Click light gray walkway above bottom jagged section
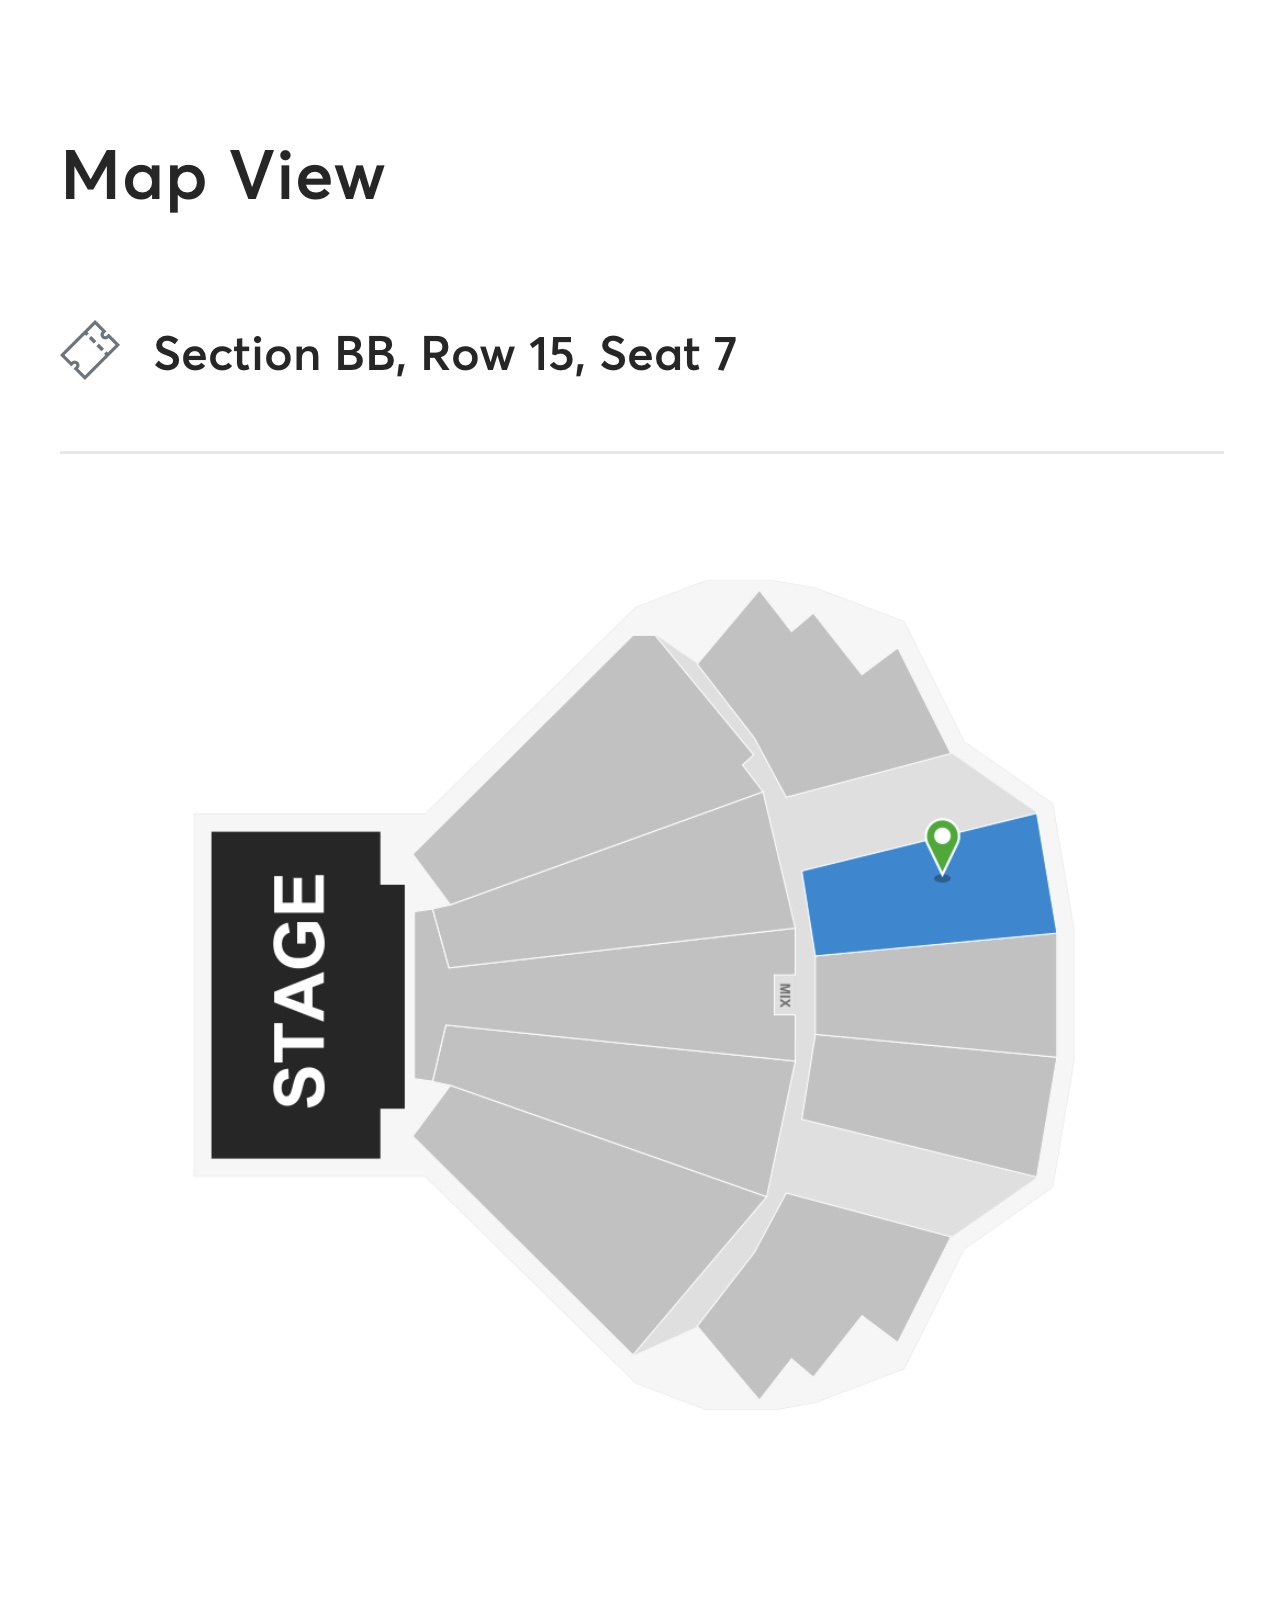The image size is (1284, 1605). [x=880, y=1180]
